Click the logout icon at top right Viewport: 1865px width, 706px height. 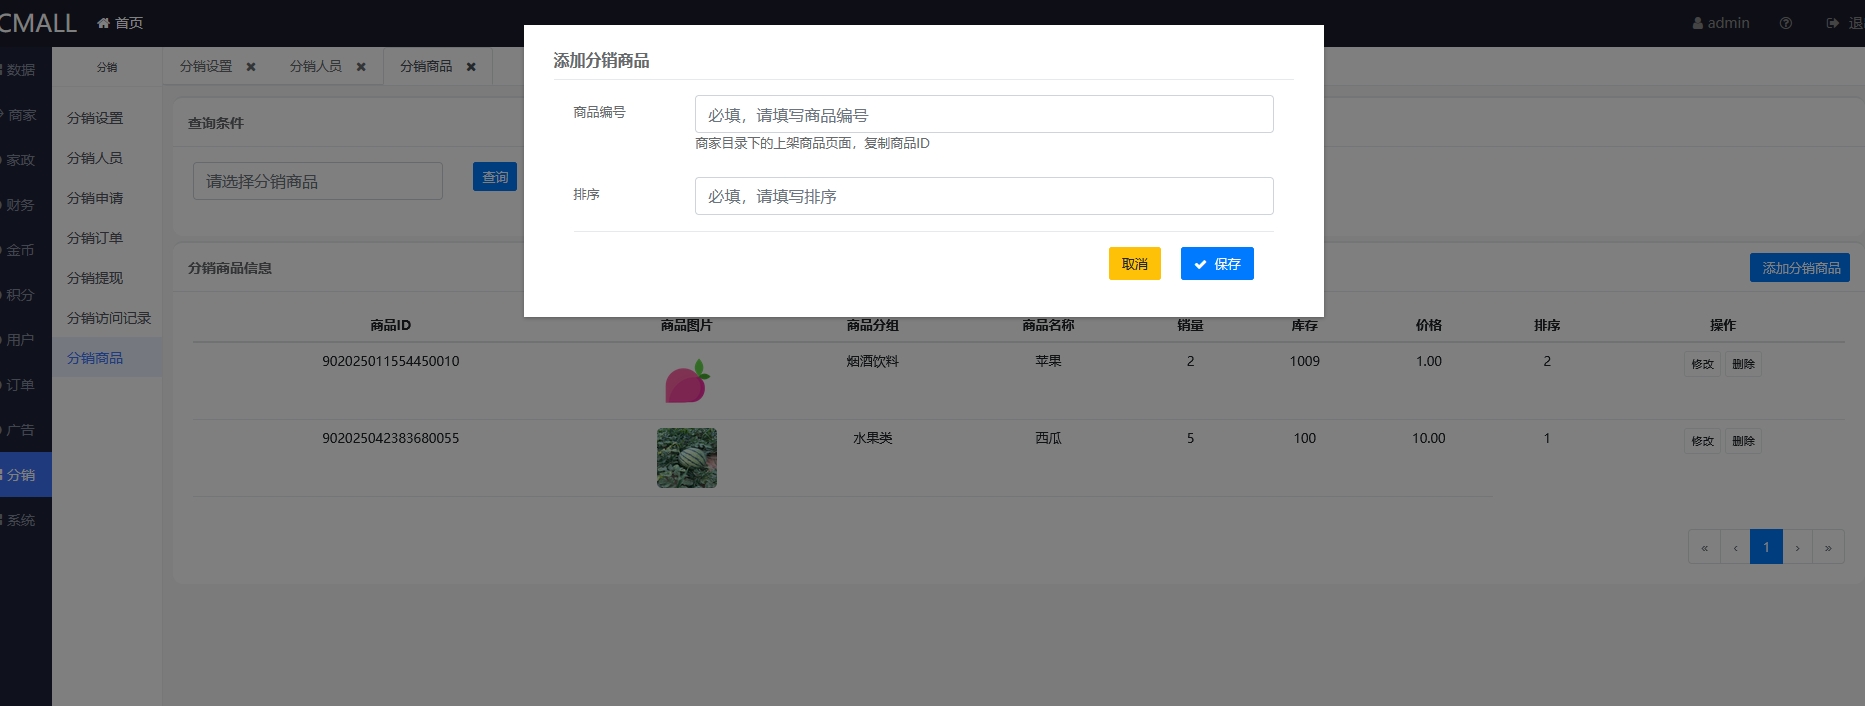[1832, 23]
